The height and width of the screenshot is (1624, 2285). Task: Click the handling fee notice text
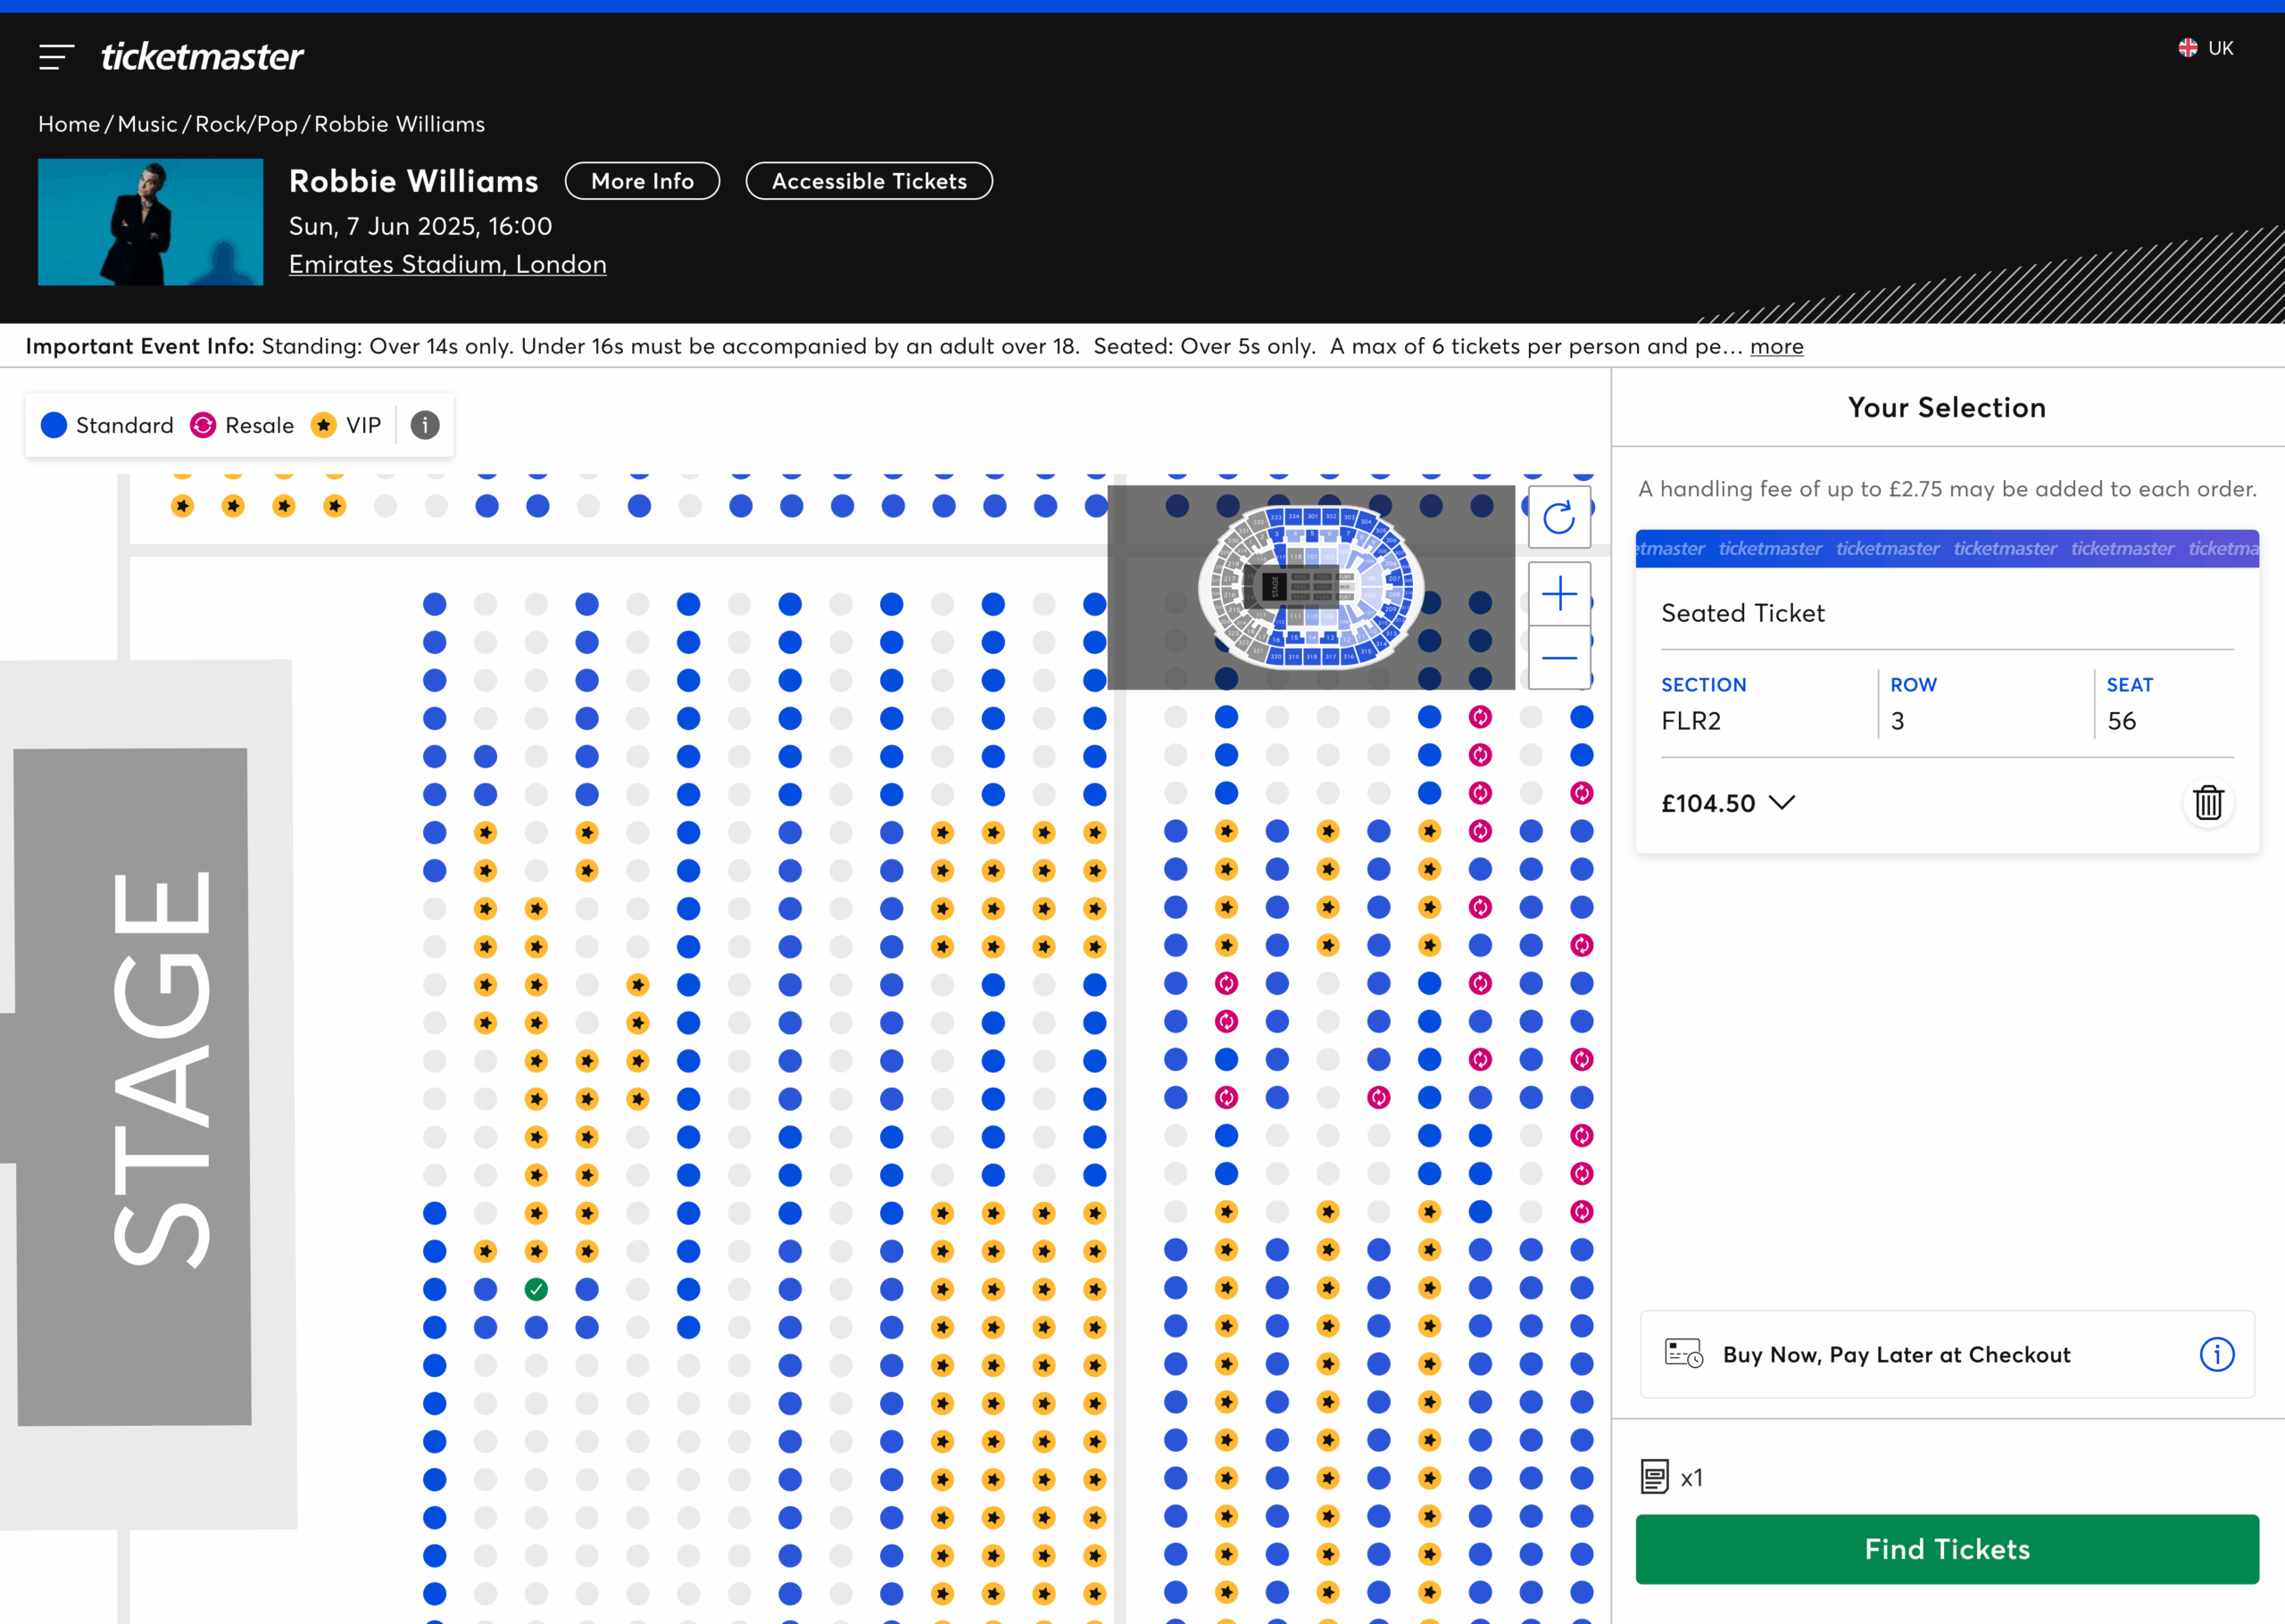(x=1946, y=489)
